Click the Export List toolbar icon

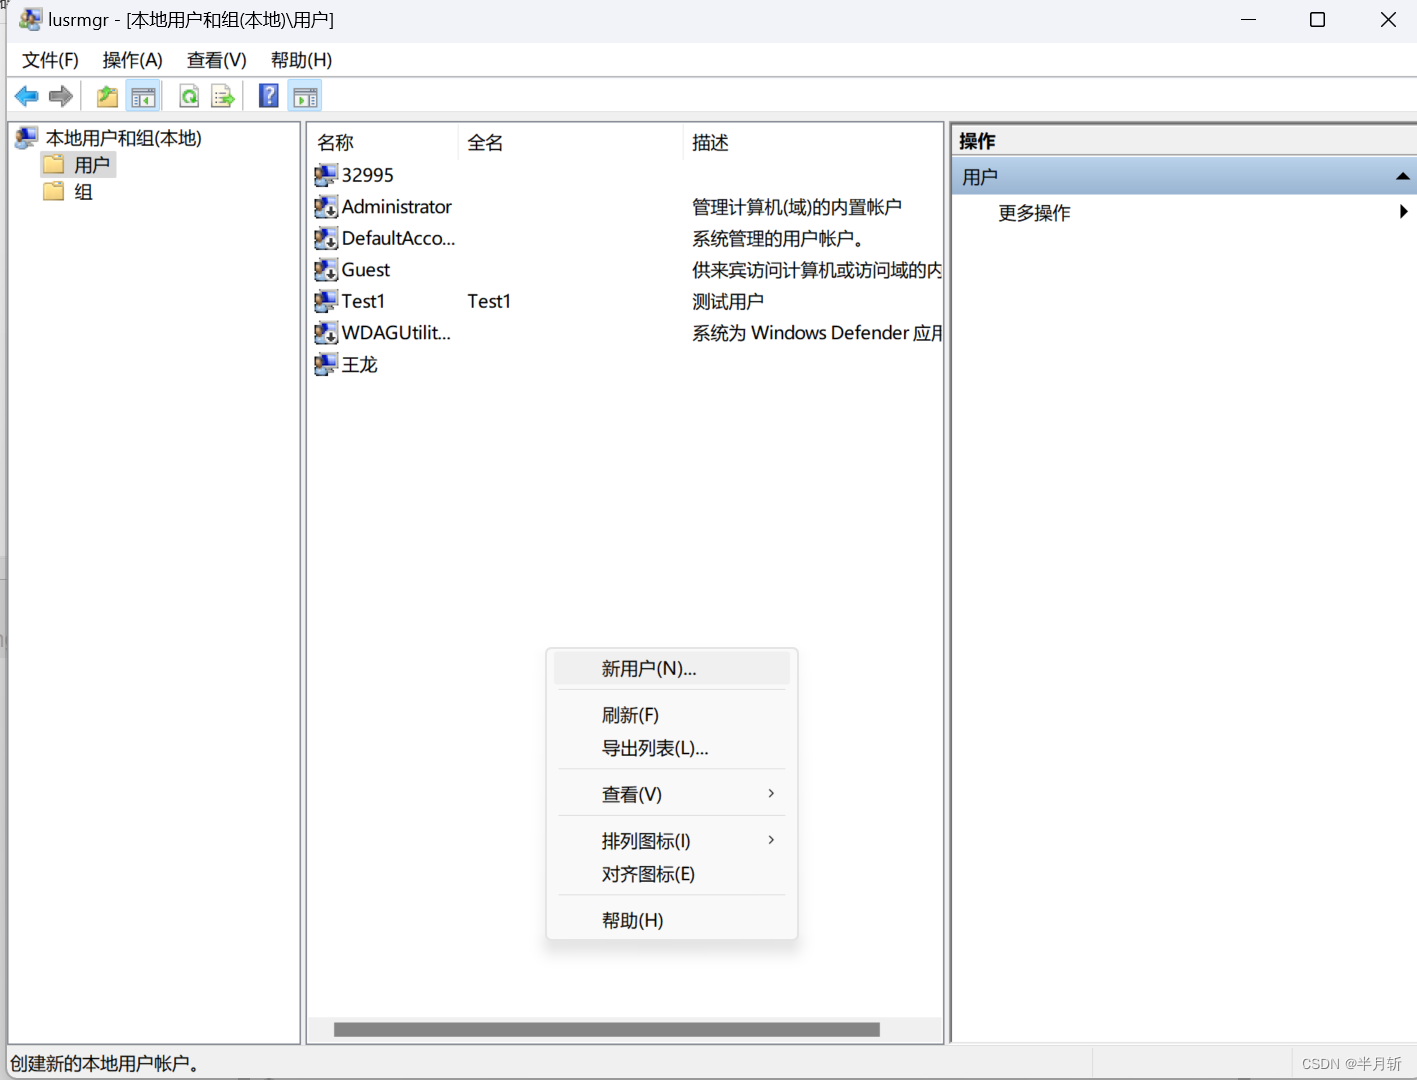223,96
